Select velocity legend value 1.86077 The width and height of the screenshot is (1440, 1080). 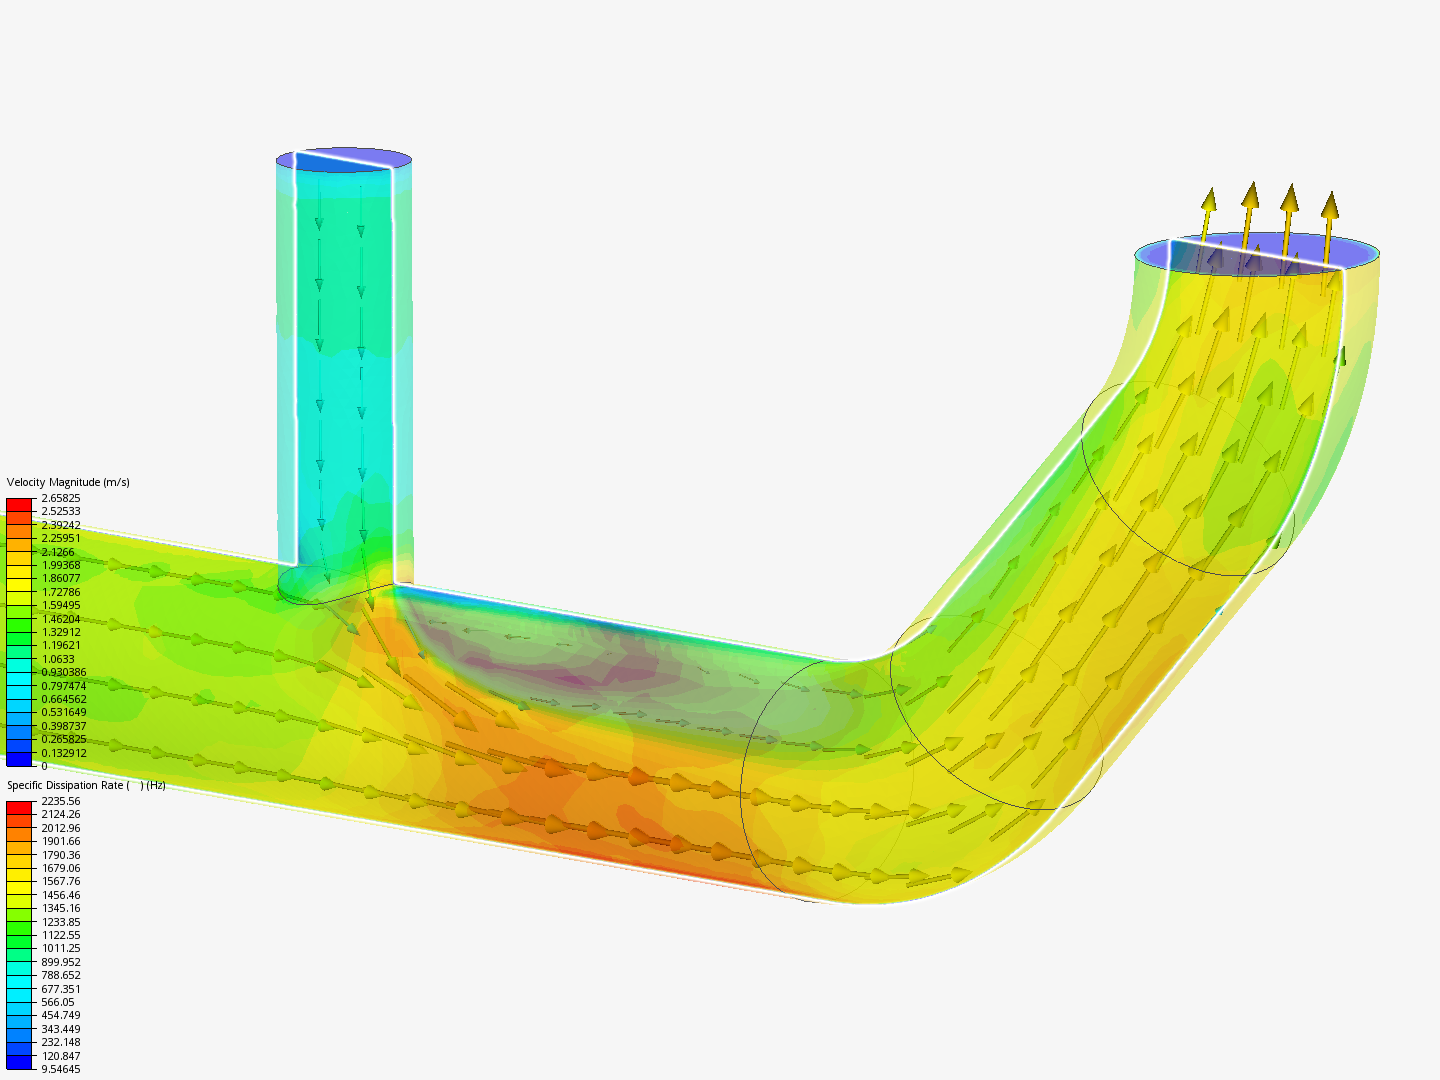[x=61, y=578]
